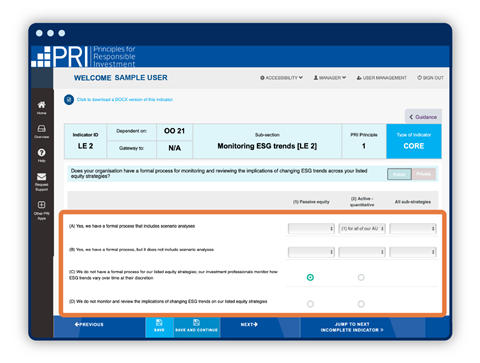
Task: Open row A Active quantitative dropdown
Action: point(362,229)
